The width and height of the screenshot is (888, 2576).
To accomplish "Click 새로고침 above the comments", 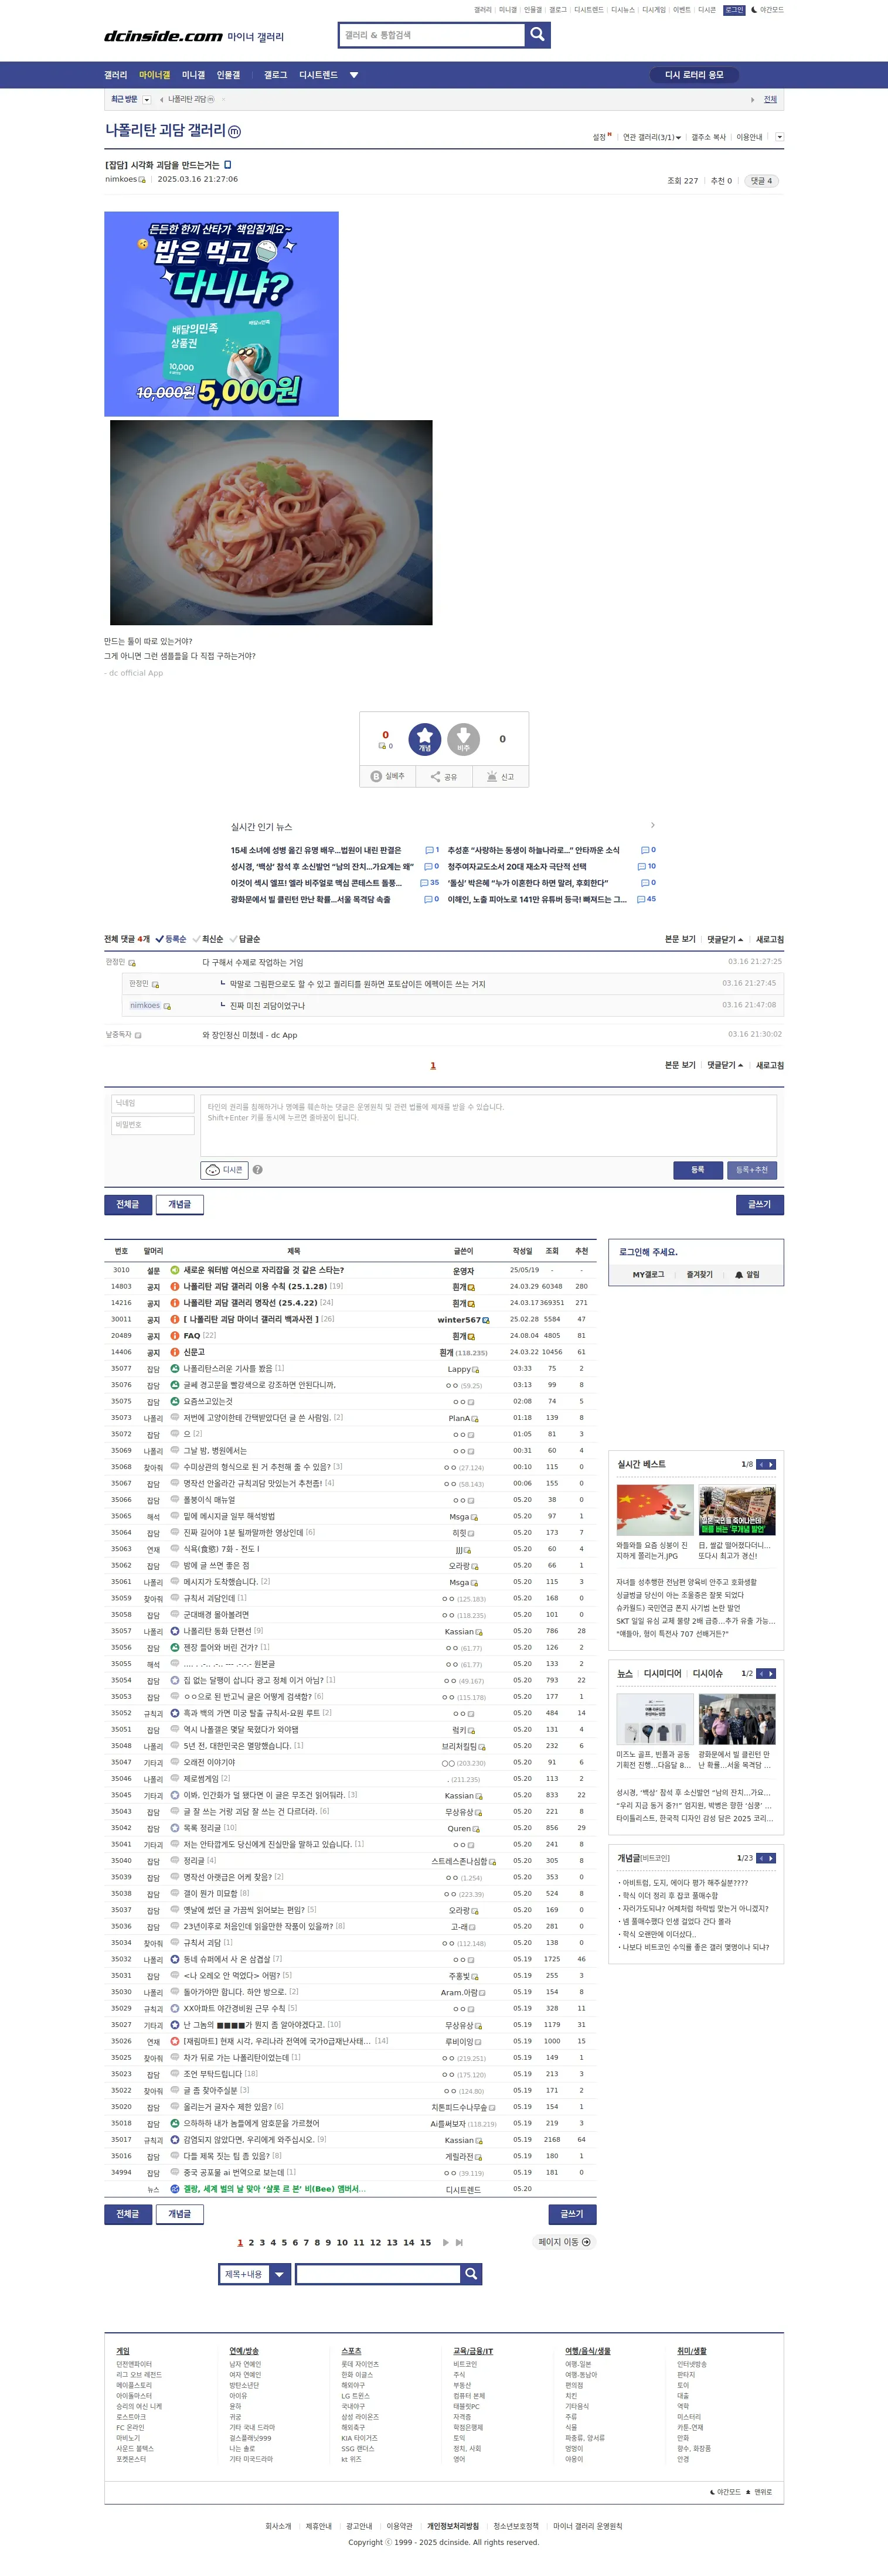I will pos(769,939).
